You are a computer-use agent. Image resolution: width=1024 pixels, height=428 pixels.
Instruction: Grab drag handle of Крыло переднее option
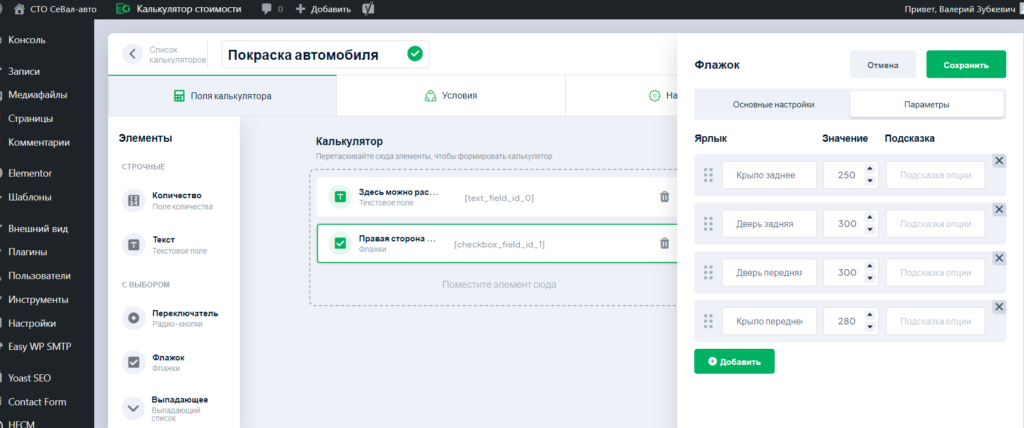[708, 321]
